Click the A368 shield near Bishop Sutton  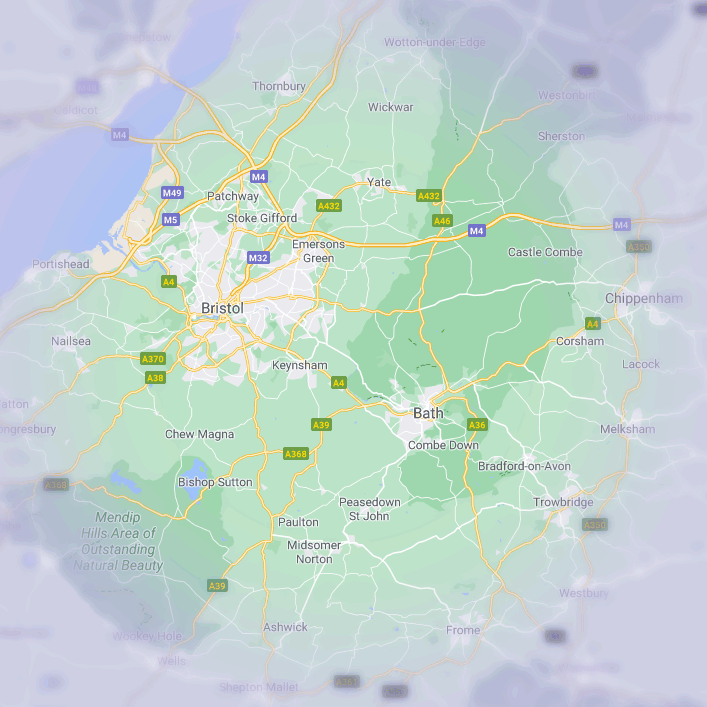[296, 454]
